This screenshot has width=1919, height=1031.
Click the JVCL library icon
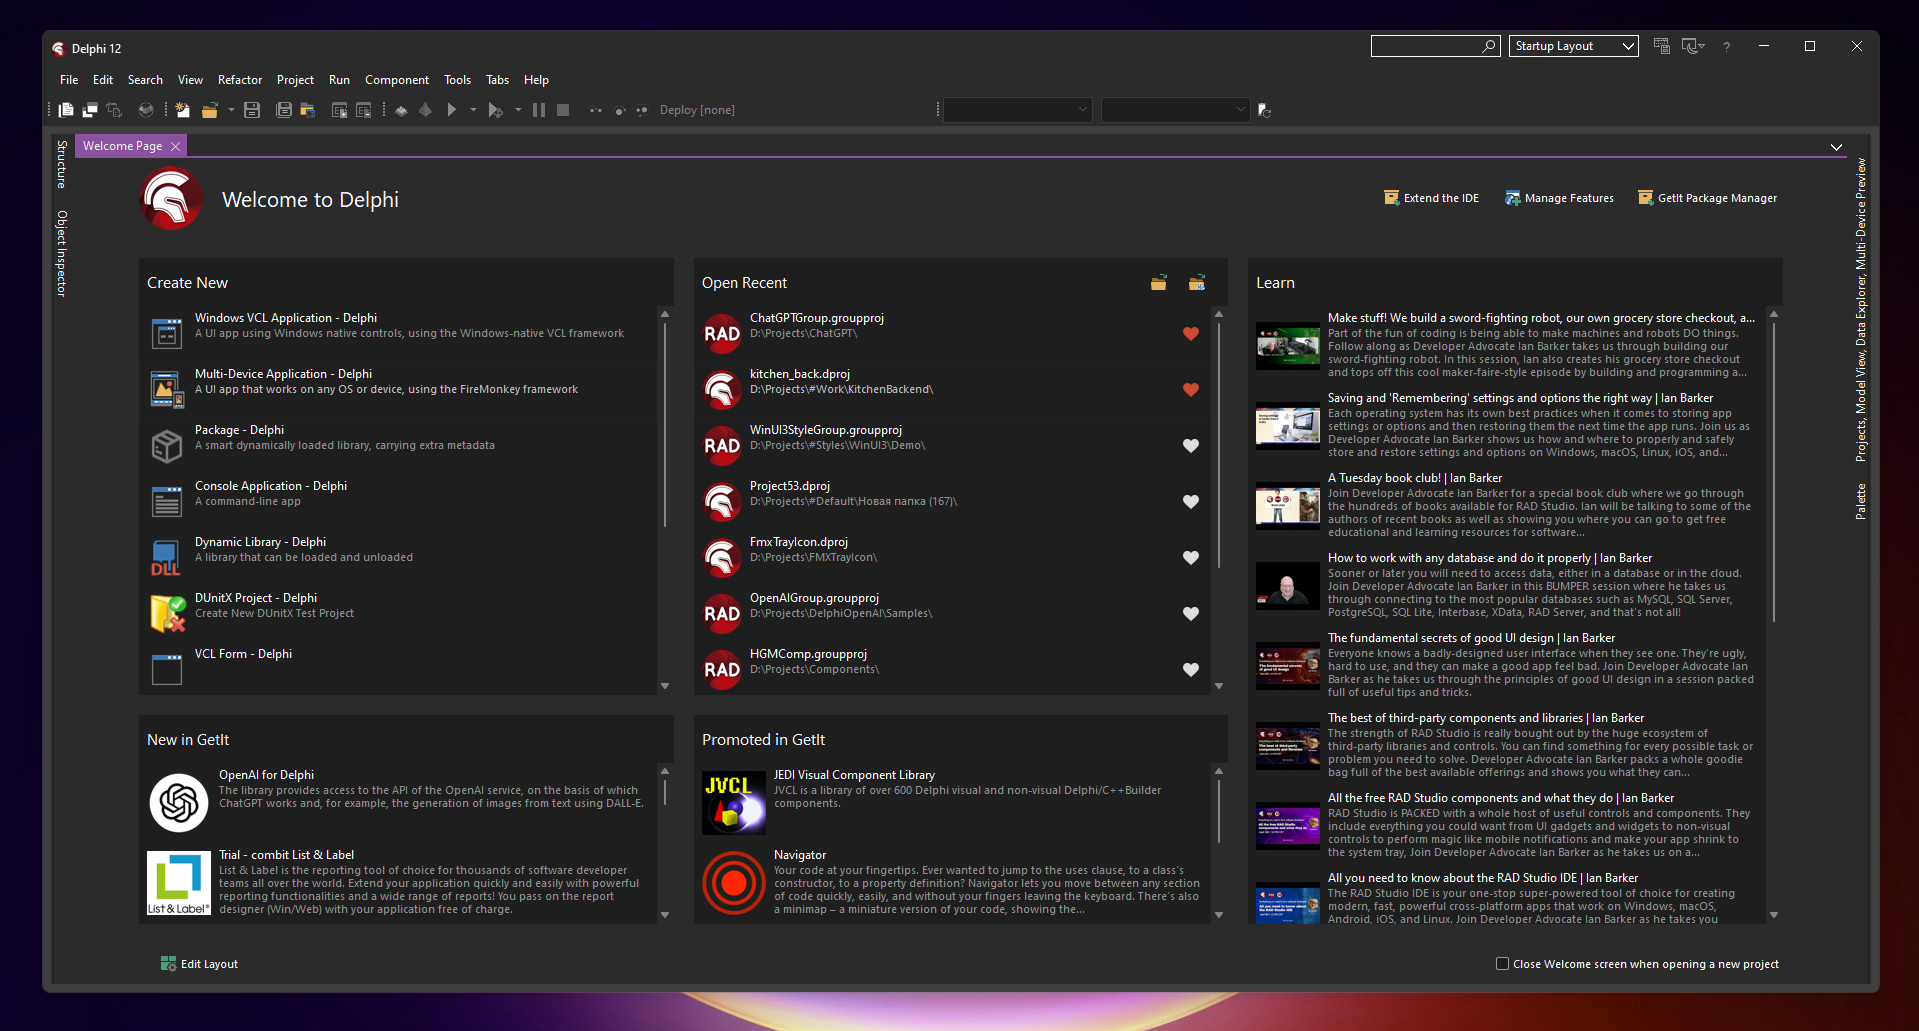(x=734, y=803)
